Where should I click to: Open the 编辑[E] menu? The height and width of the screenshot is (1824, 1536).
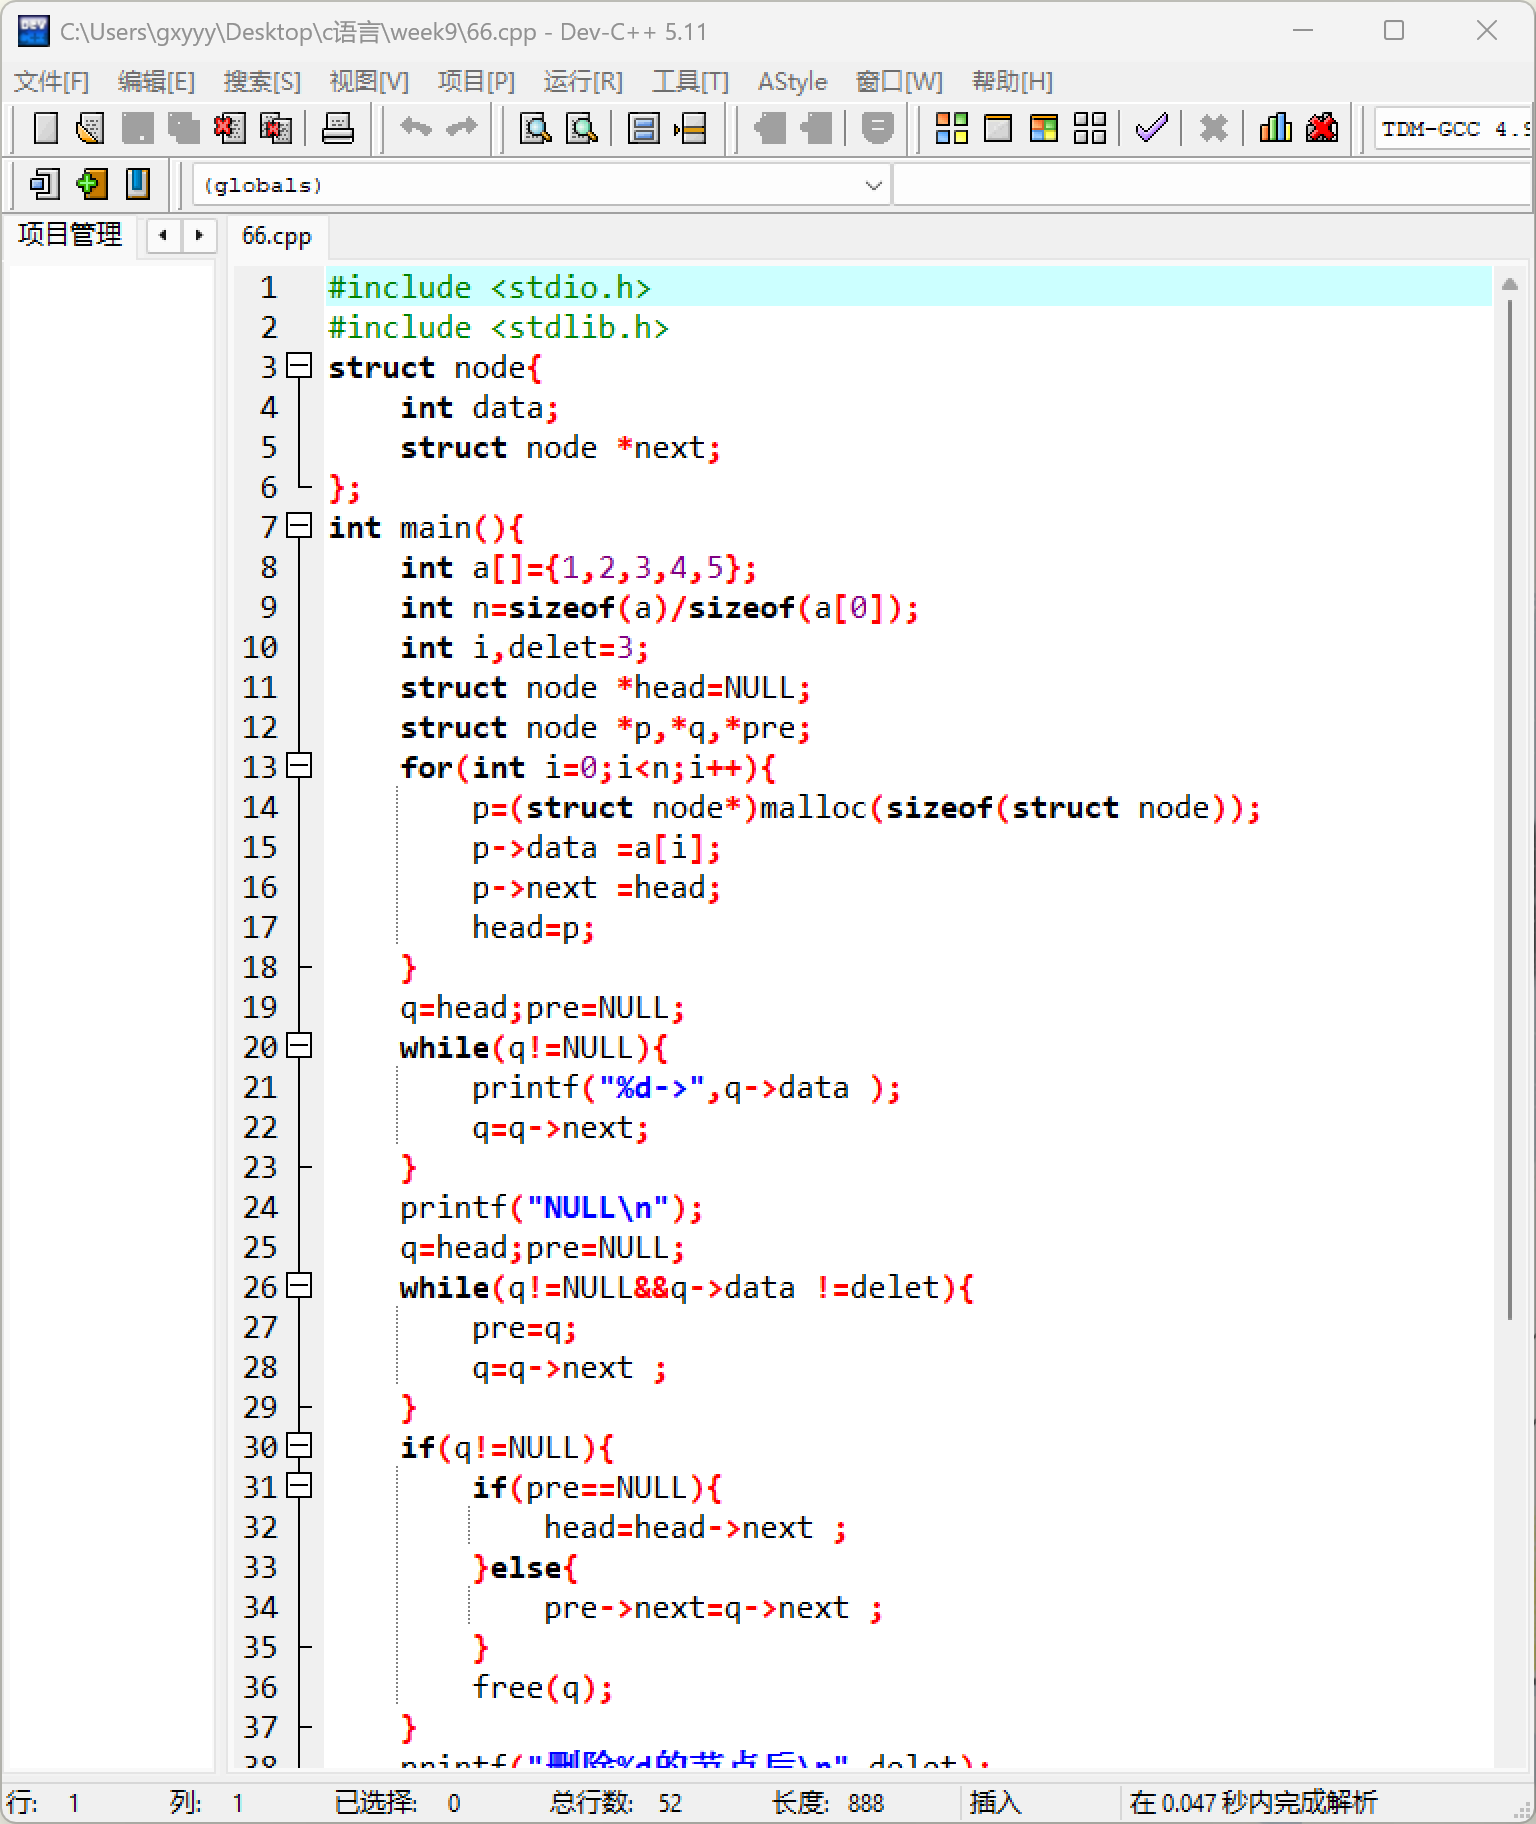[156, 81]
